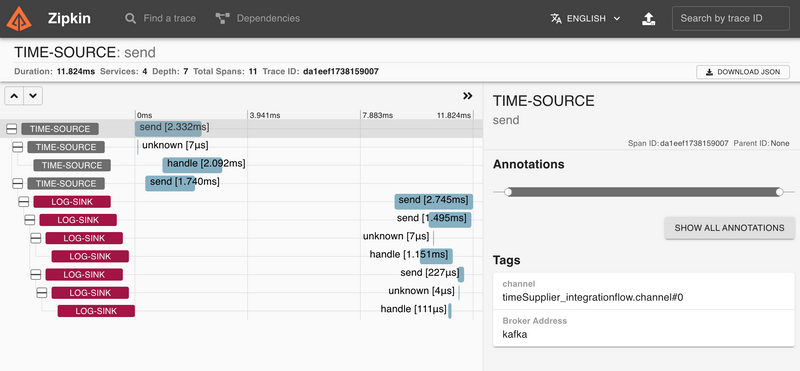Click the channel tag value timeSupplier_integrationflow.channel#0
The height and width of the screenshot is (371, 800).
click(x=593, y=298)
